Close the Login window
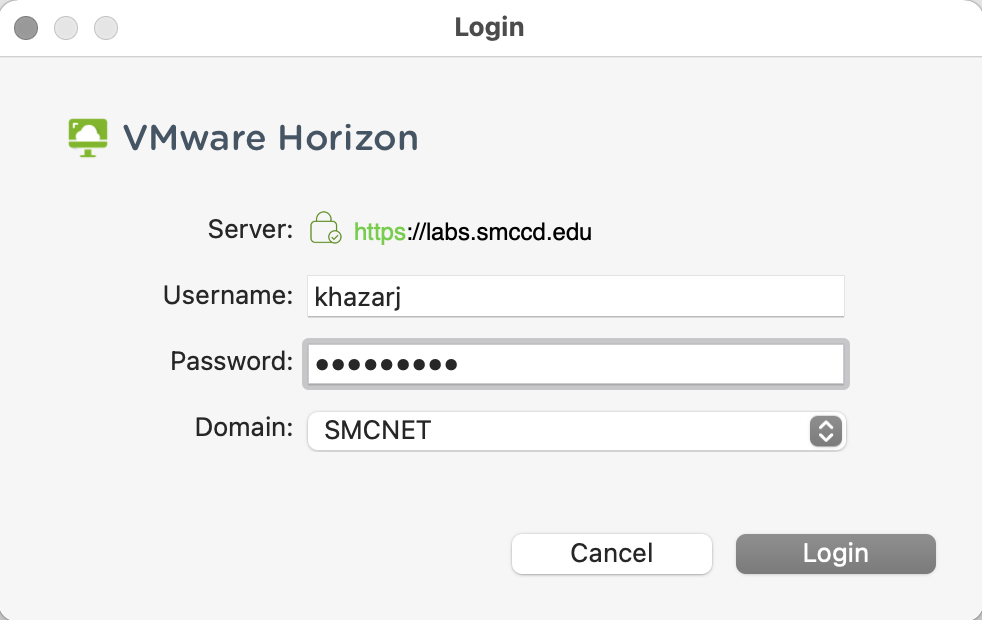 (26, 28)
